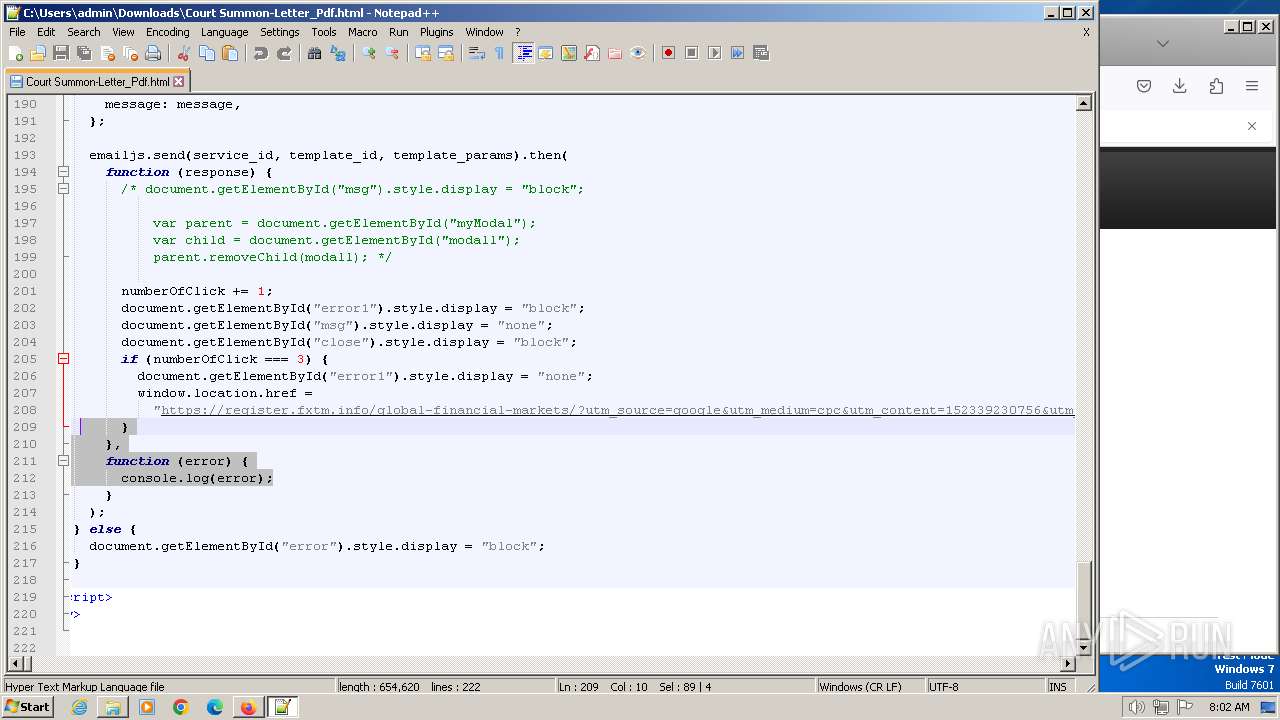Open the Language menu
Image resolution: width=1280 pixels, height=720 pixels.
coord(224,32)
